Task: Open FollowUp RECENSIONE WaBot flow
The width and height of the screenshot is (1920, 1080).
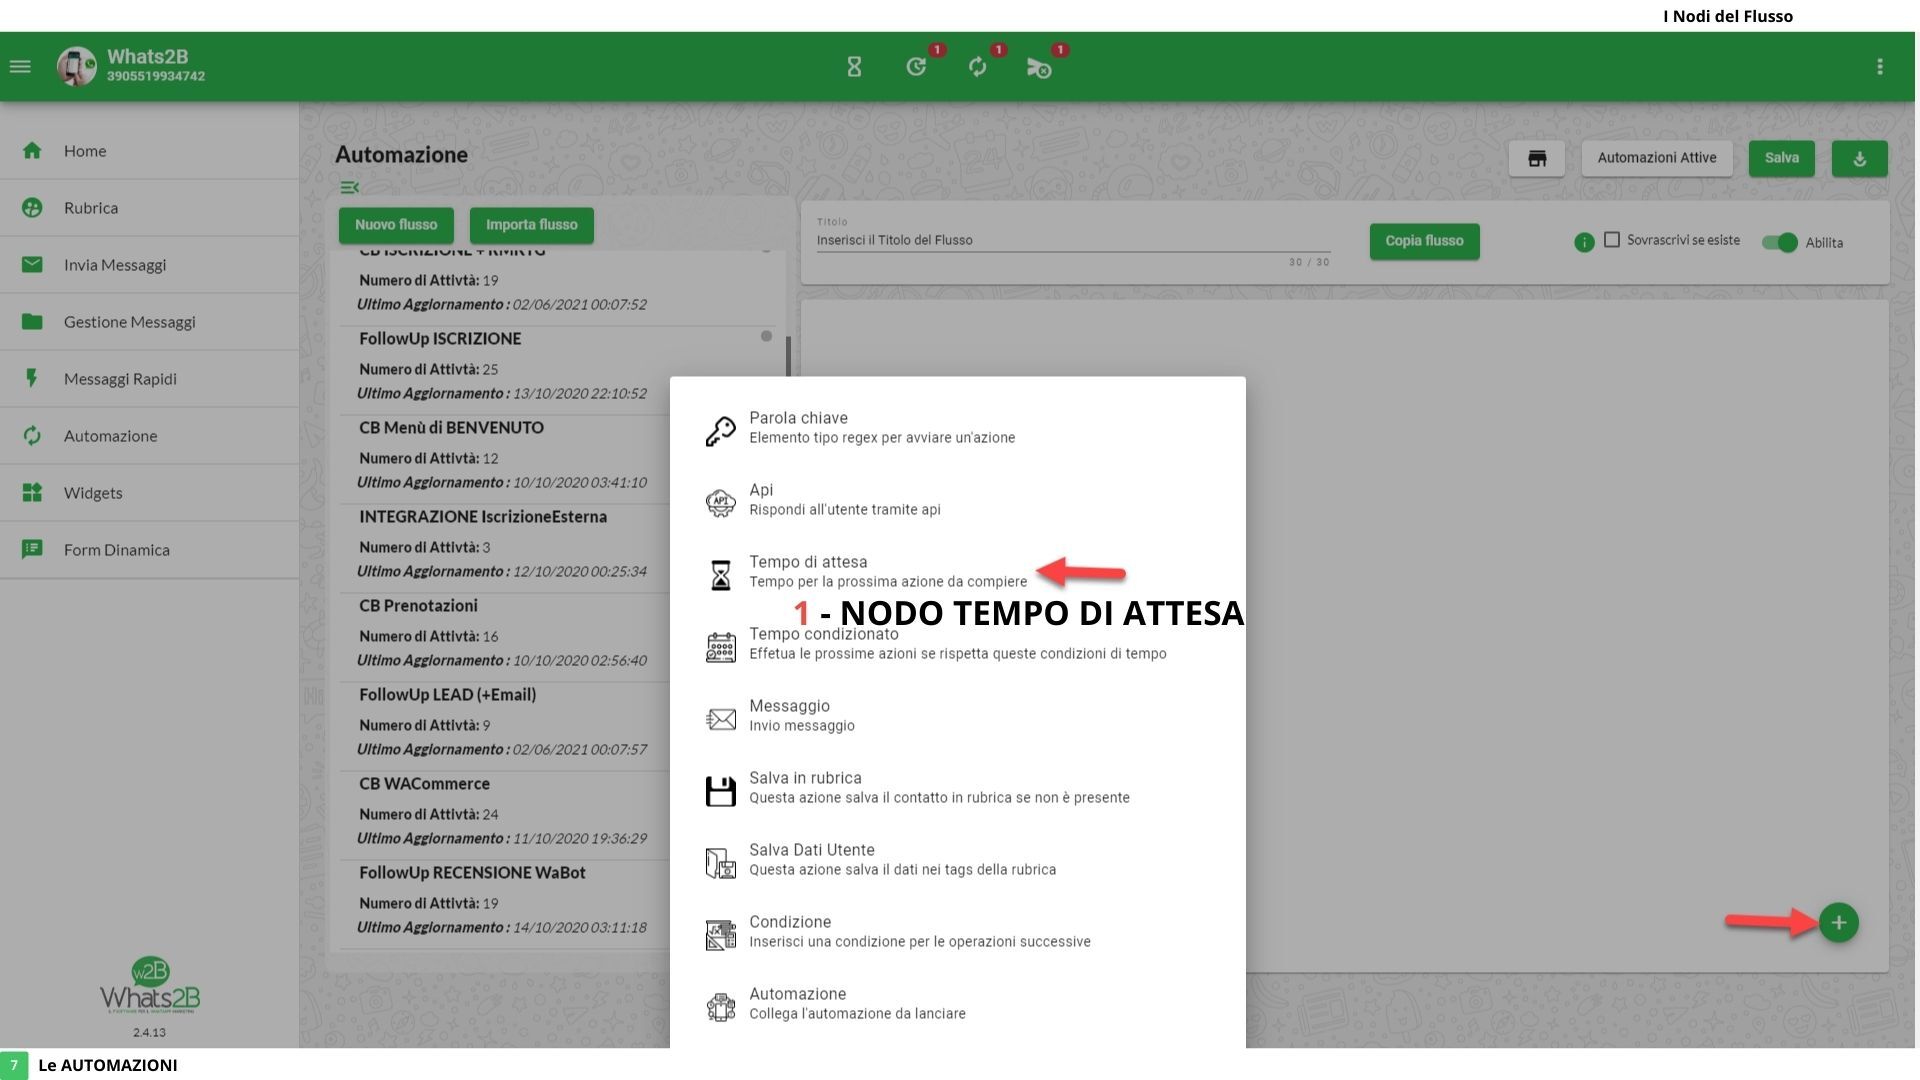Action: click(x=504, y=904)
